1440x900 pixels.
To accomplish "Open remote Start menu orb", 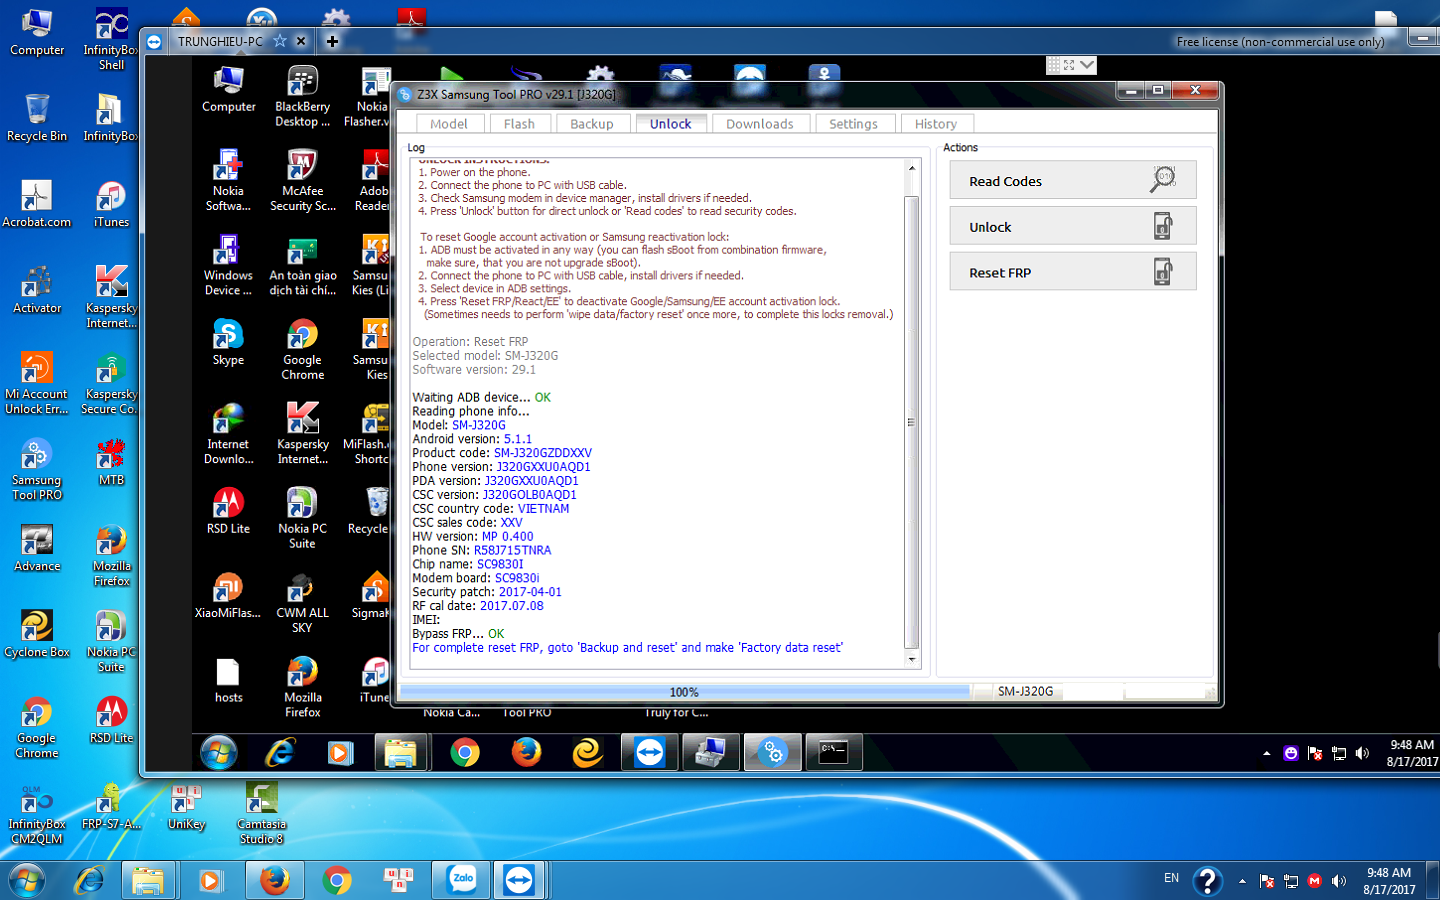I will tap(218, 752).
